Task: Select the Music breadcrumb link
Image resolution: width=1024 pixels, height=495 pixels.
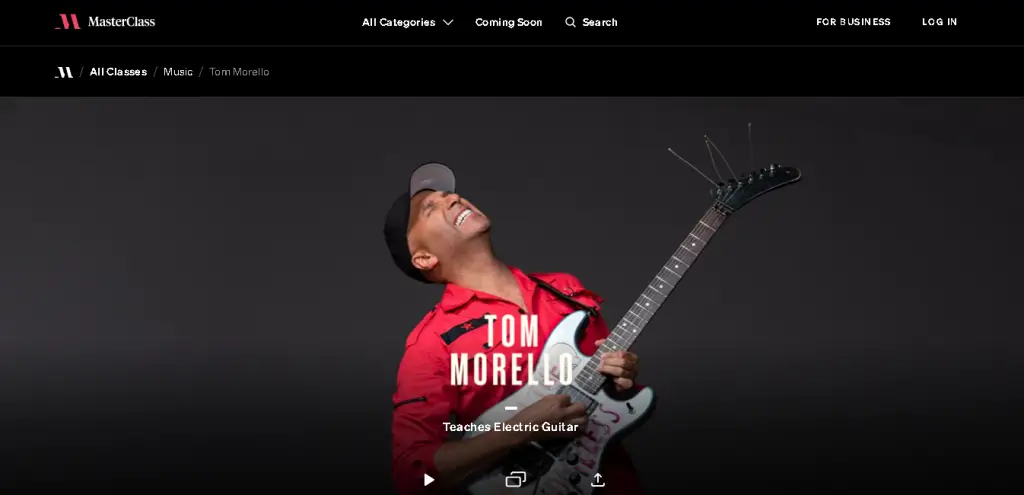Action: 178,72
